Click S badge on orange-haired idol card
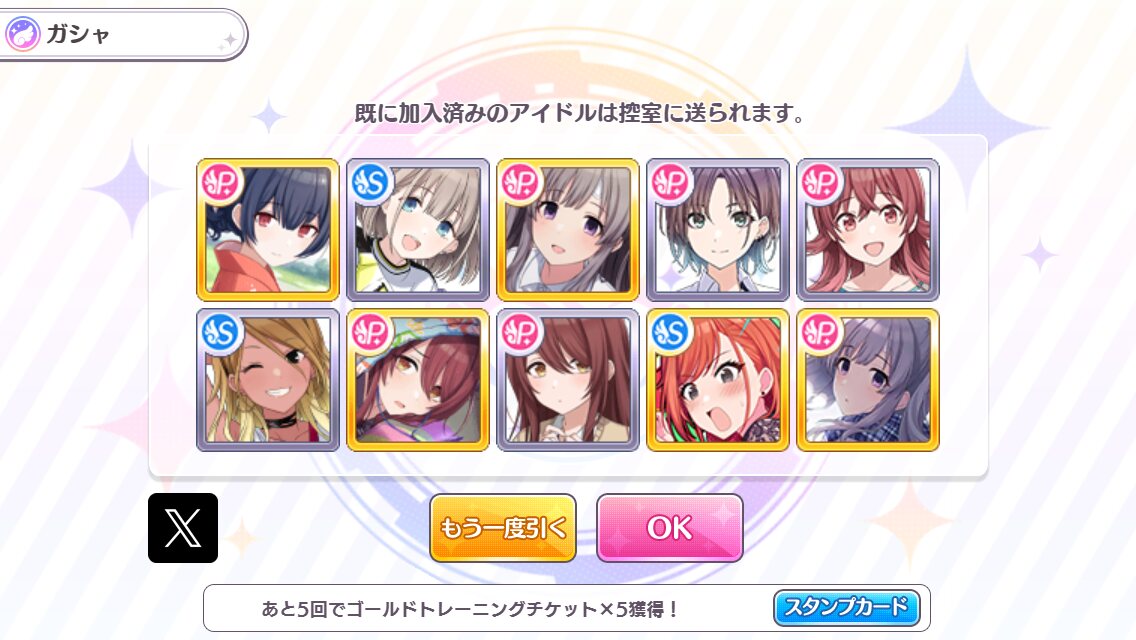Screen dimensions: 1136x640 (x=671, y=333)
